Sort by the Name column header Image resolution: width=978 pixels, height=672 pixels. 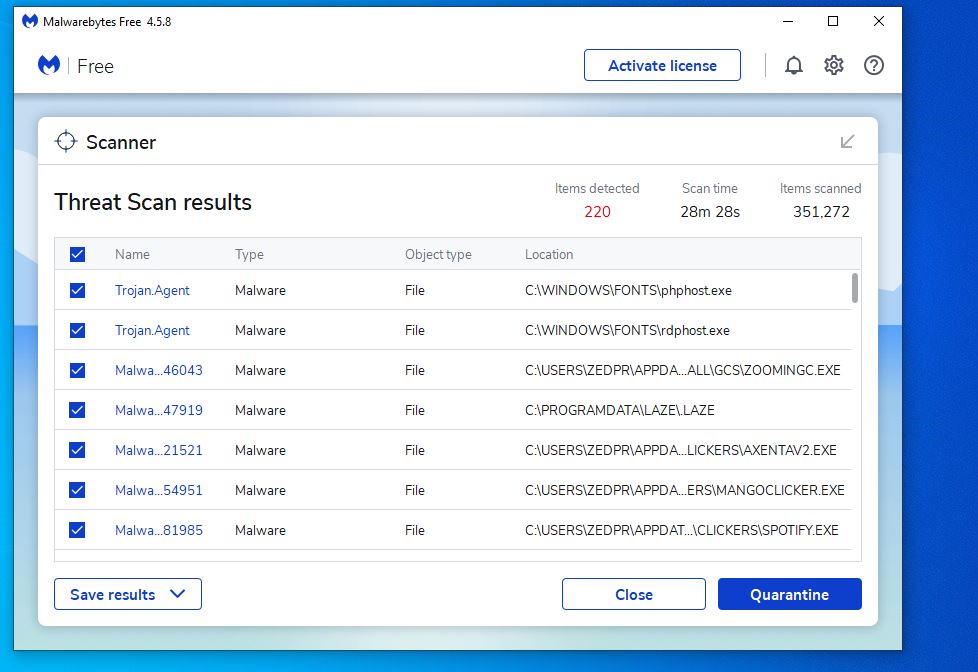[132, 255]
